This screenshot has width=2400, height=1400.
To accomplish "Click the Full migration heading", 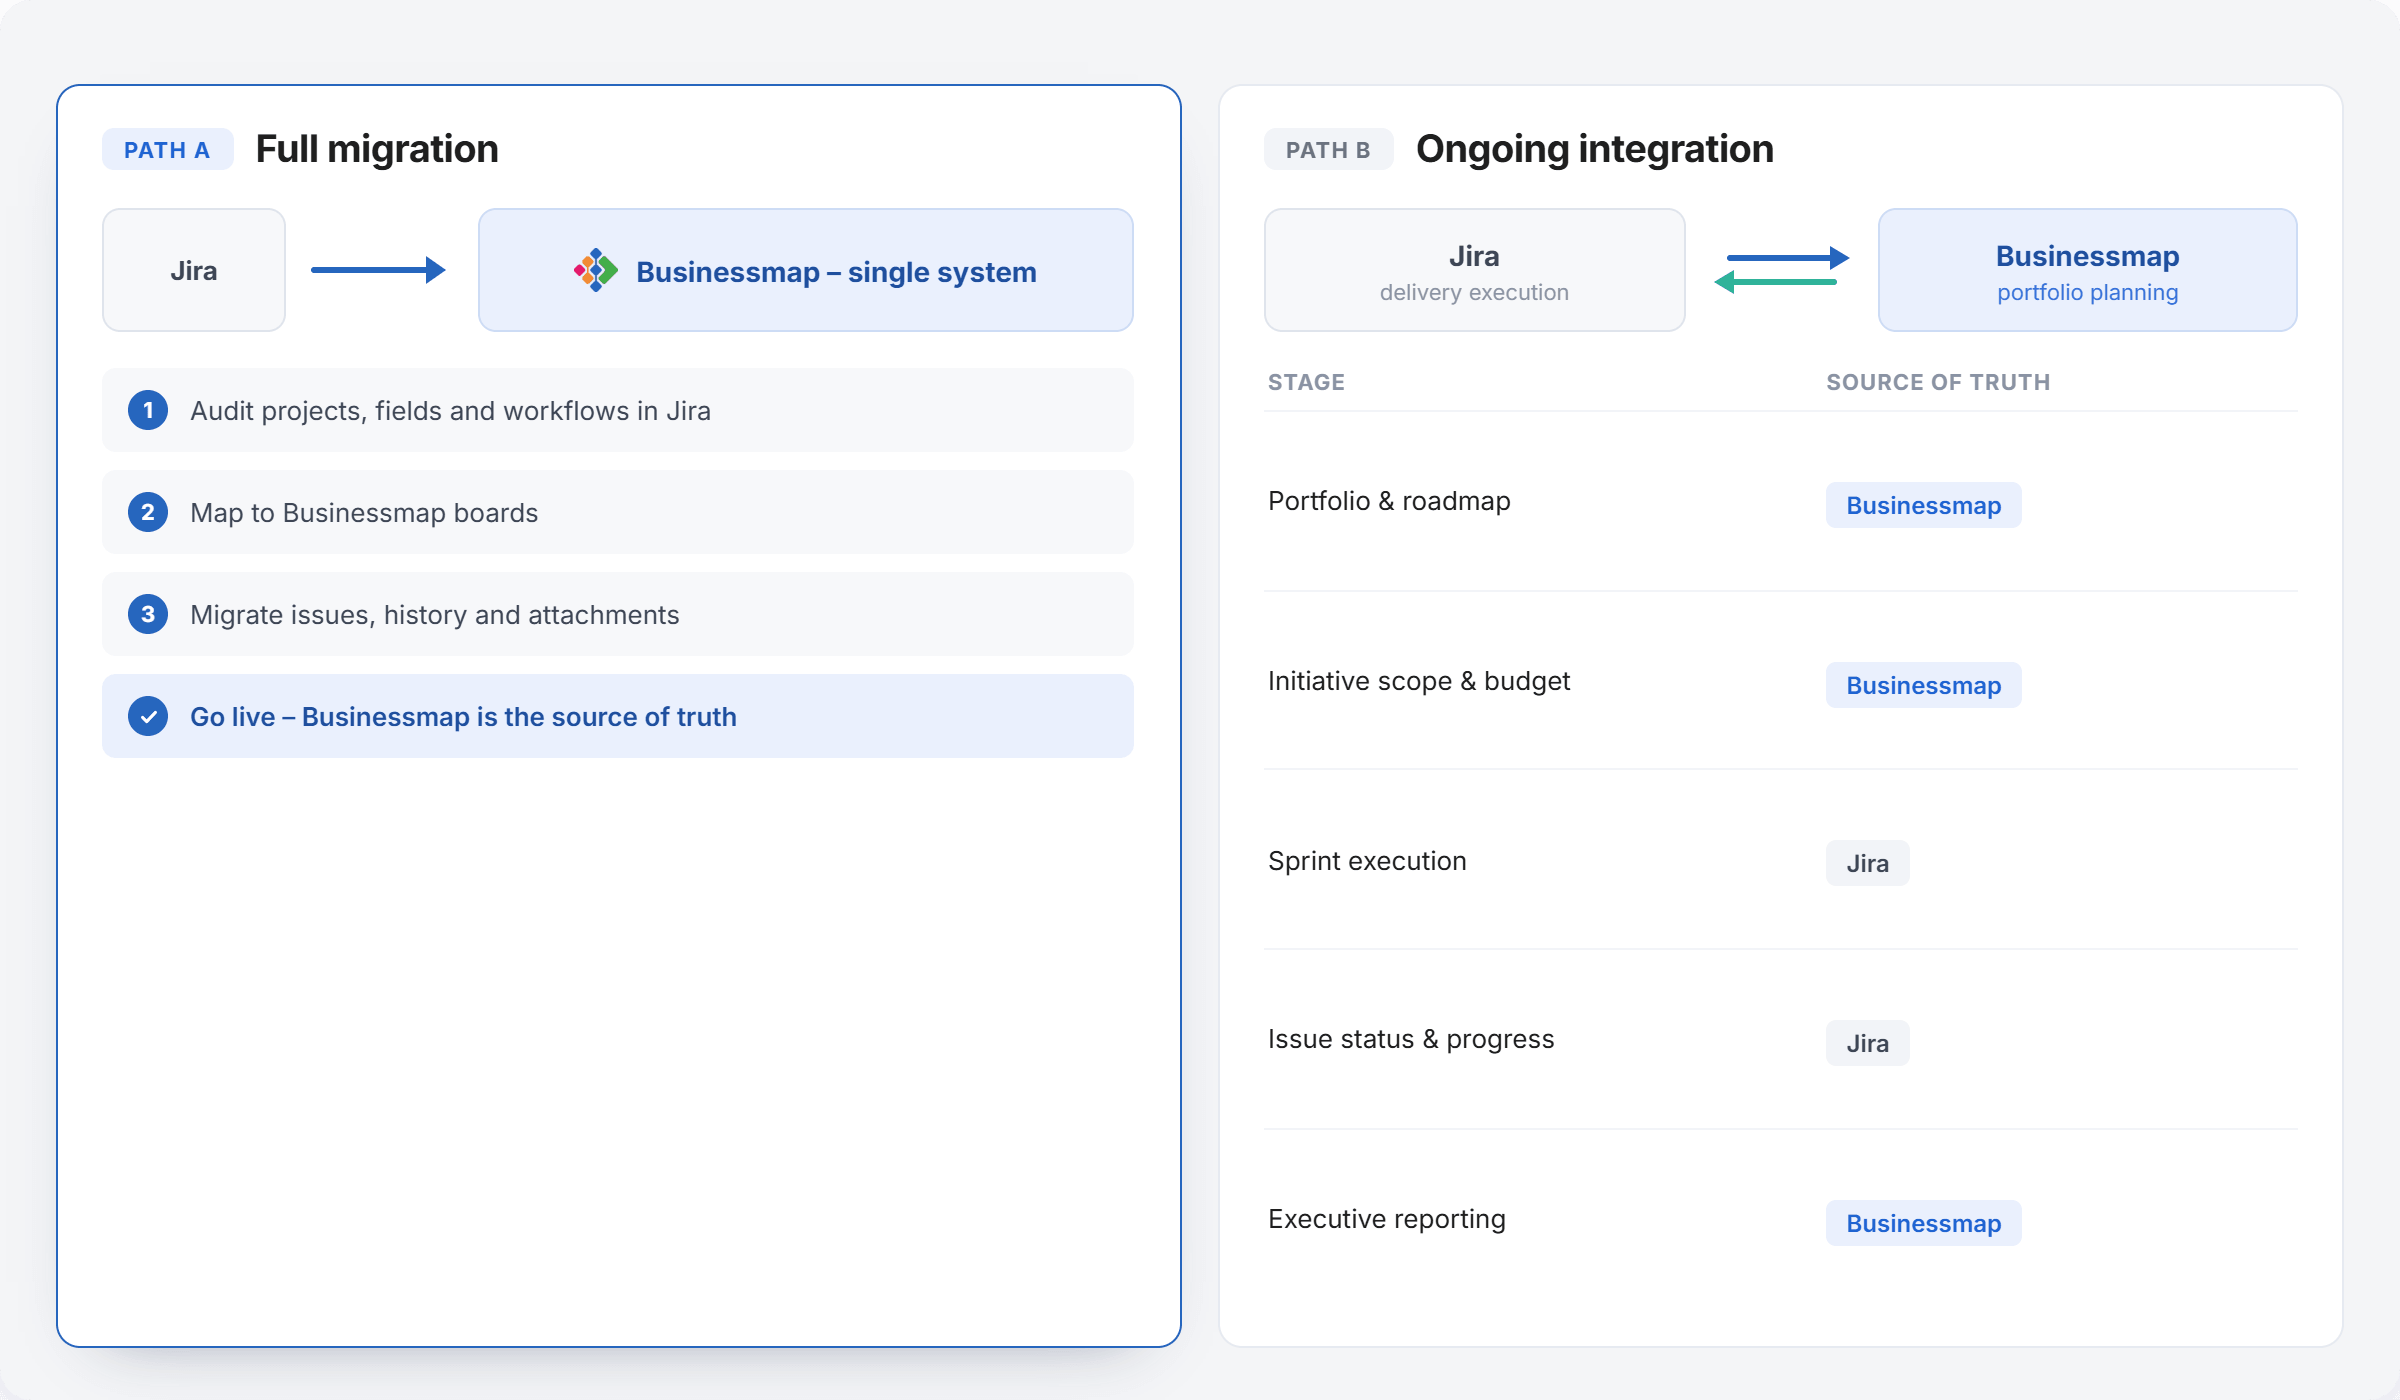I will [377, 149].
